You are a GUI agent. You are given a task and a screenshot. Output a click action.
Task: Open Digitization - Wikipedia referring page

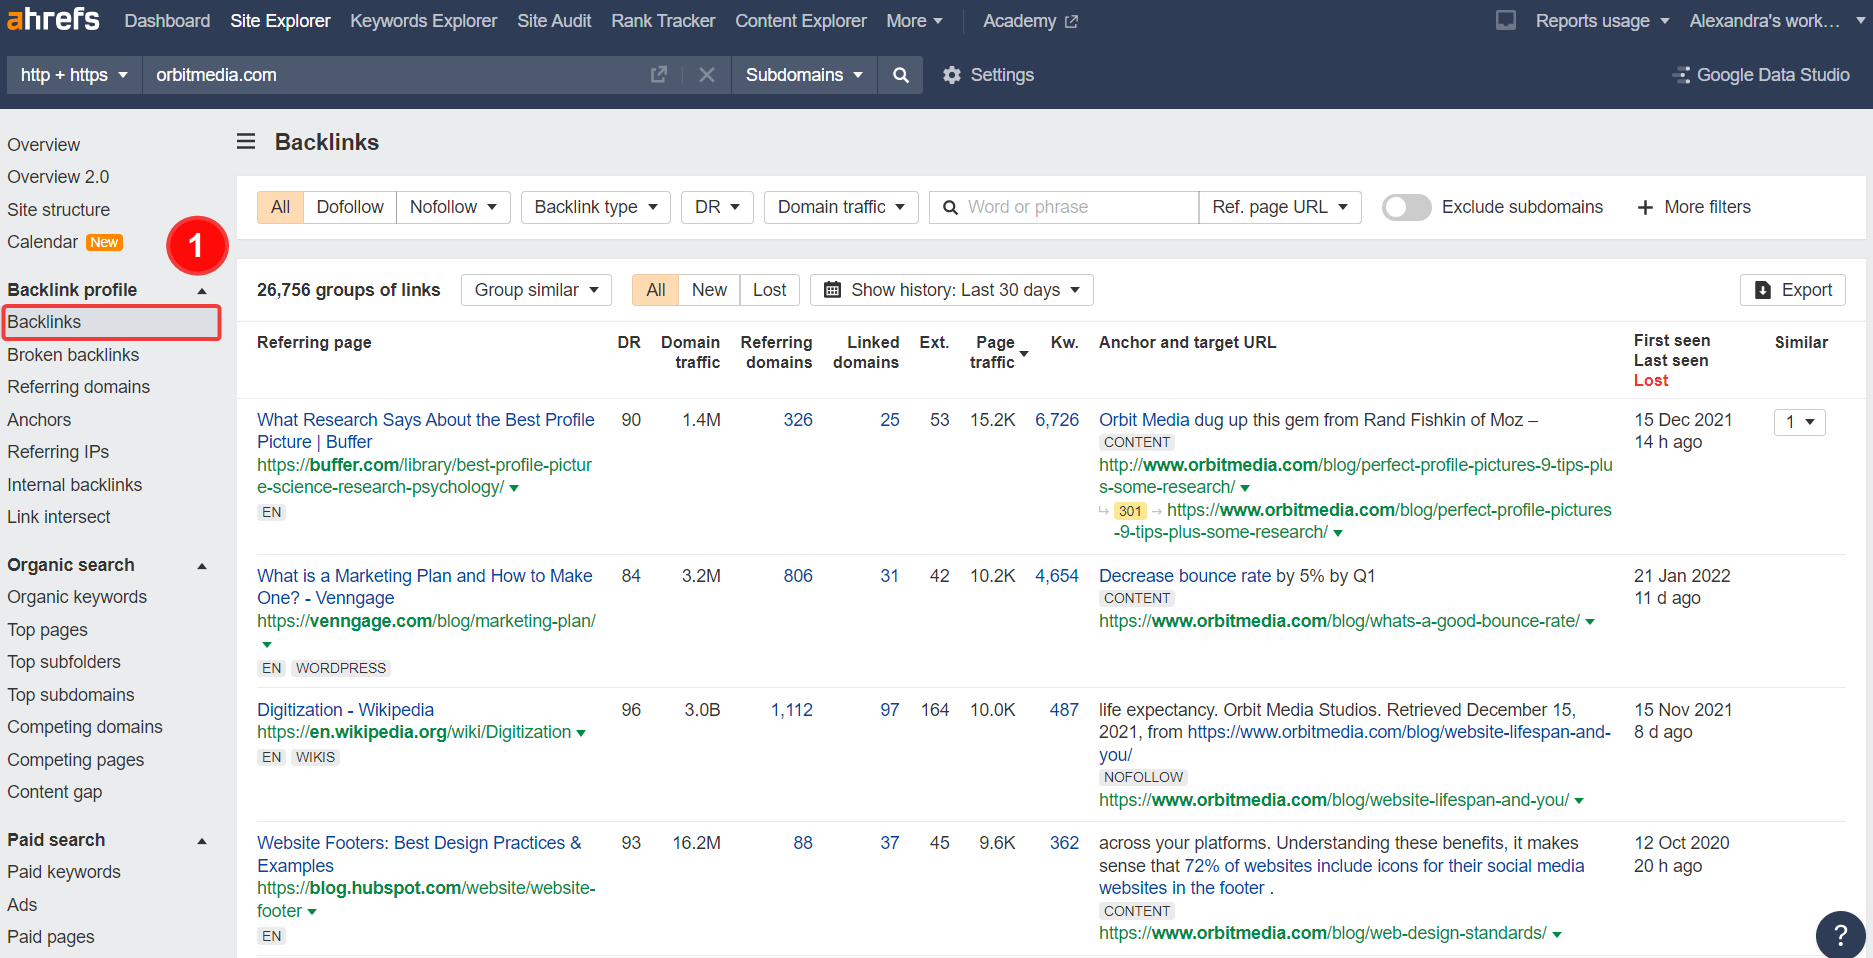tap(345, 710)
